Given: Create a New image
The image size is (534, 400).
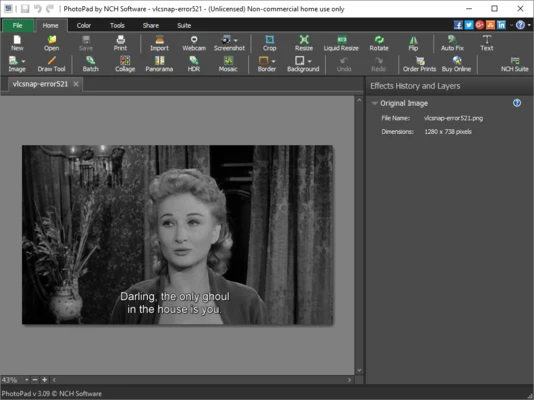Looking at the screenshot, I should point(17,43).
